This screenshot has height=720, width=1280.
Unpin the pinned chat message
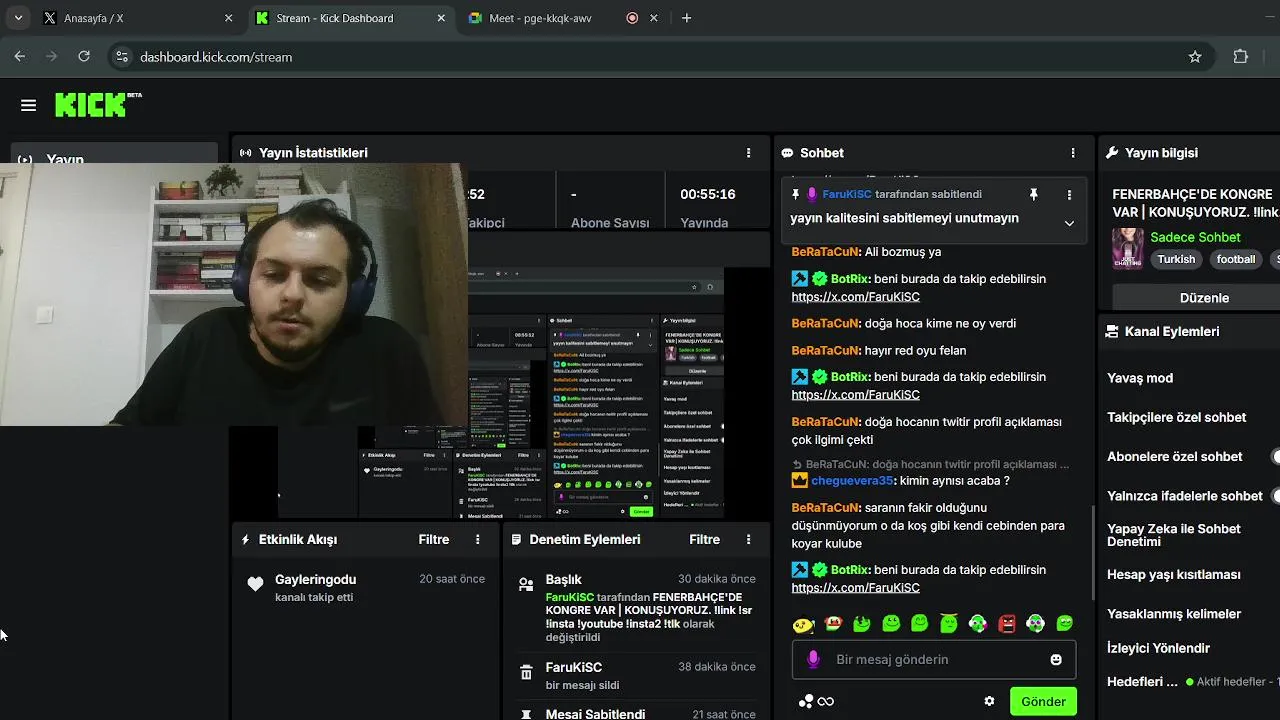pos(1033,194)
